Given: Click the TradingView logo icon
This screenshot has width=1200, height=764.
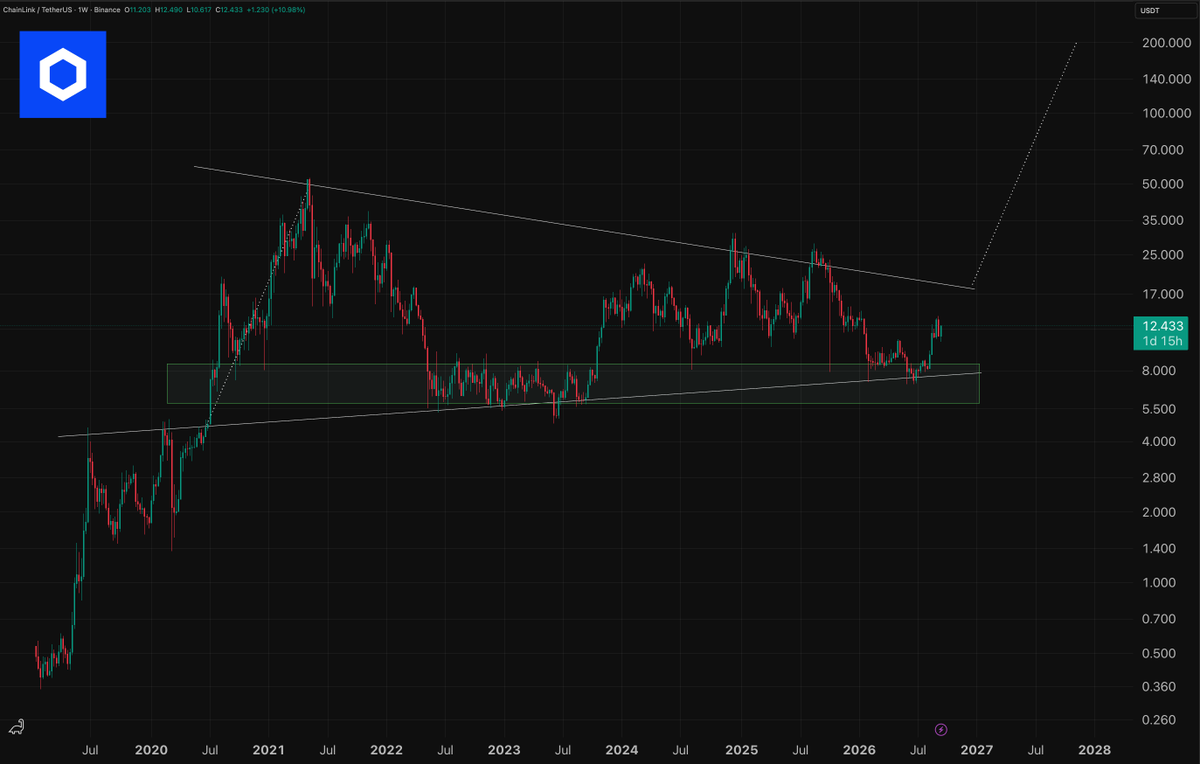Looking at the screenshot, I should tap(15, 727).
